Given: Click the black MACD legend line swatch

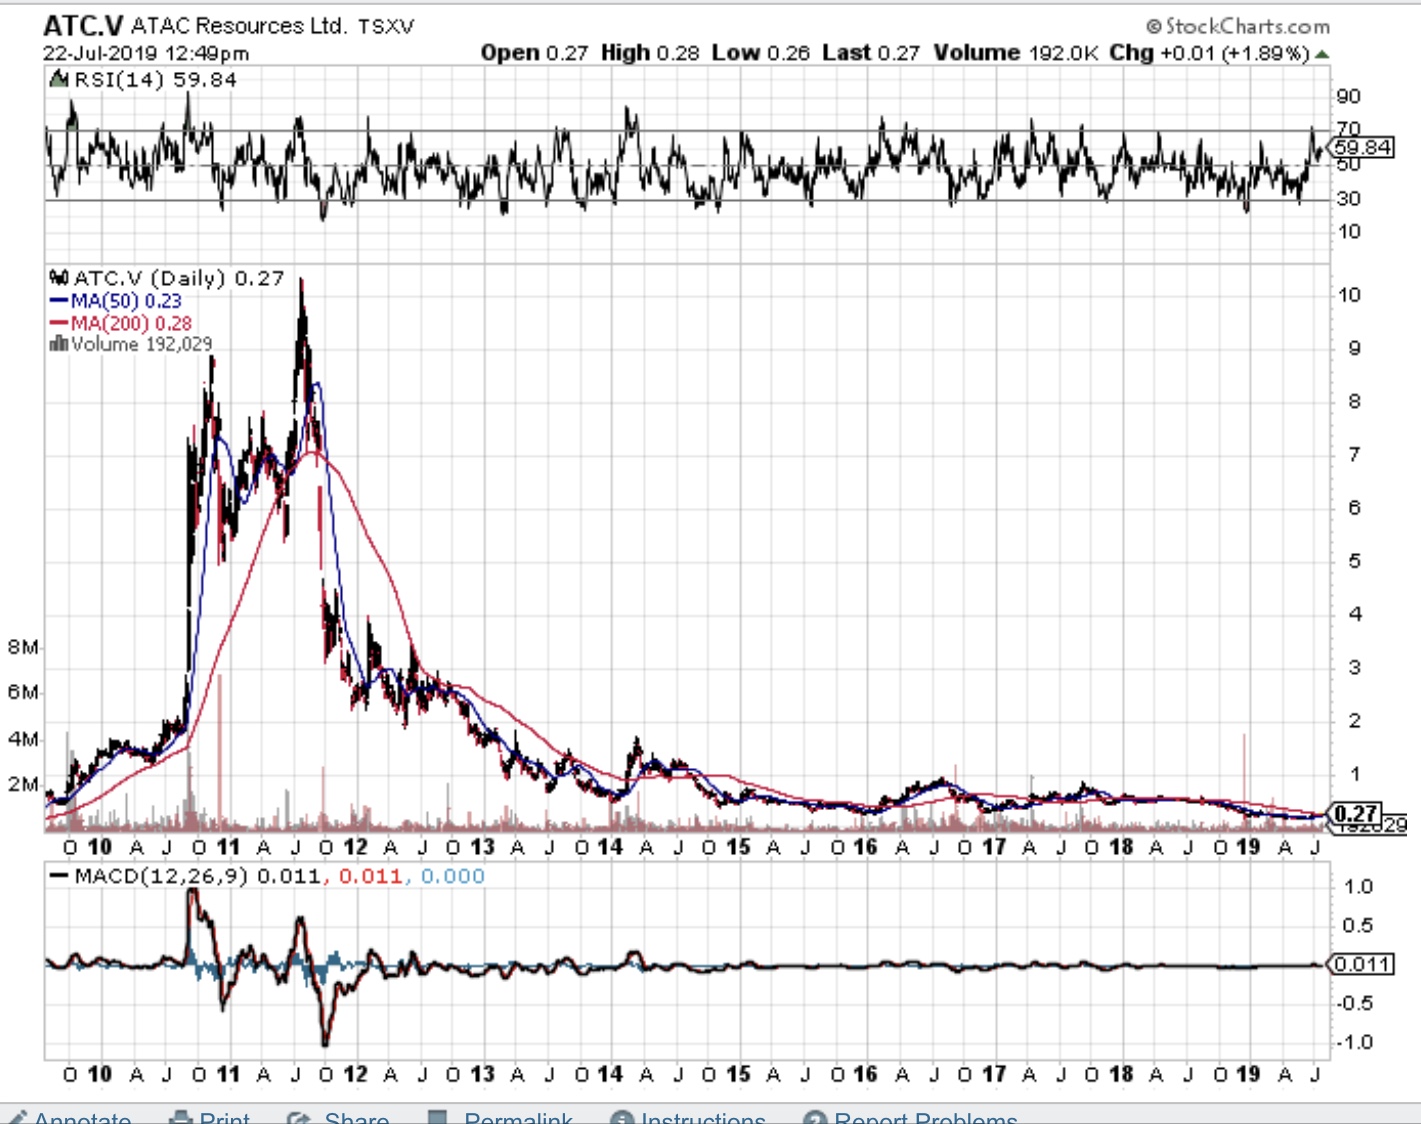Looking at the screenshot, I should tap(59, 876).
